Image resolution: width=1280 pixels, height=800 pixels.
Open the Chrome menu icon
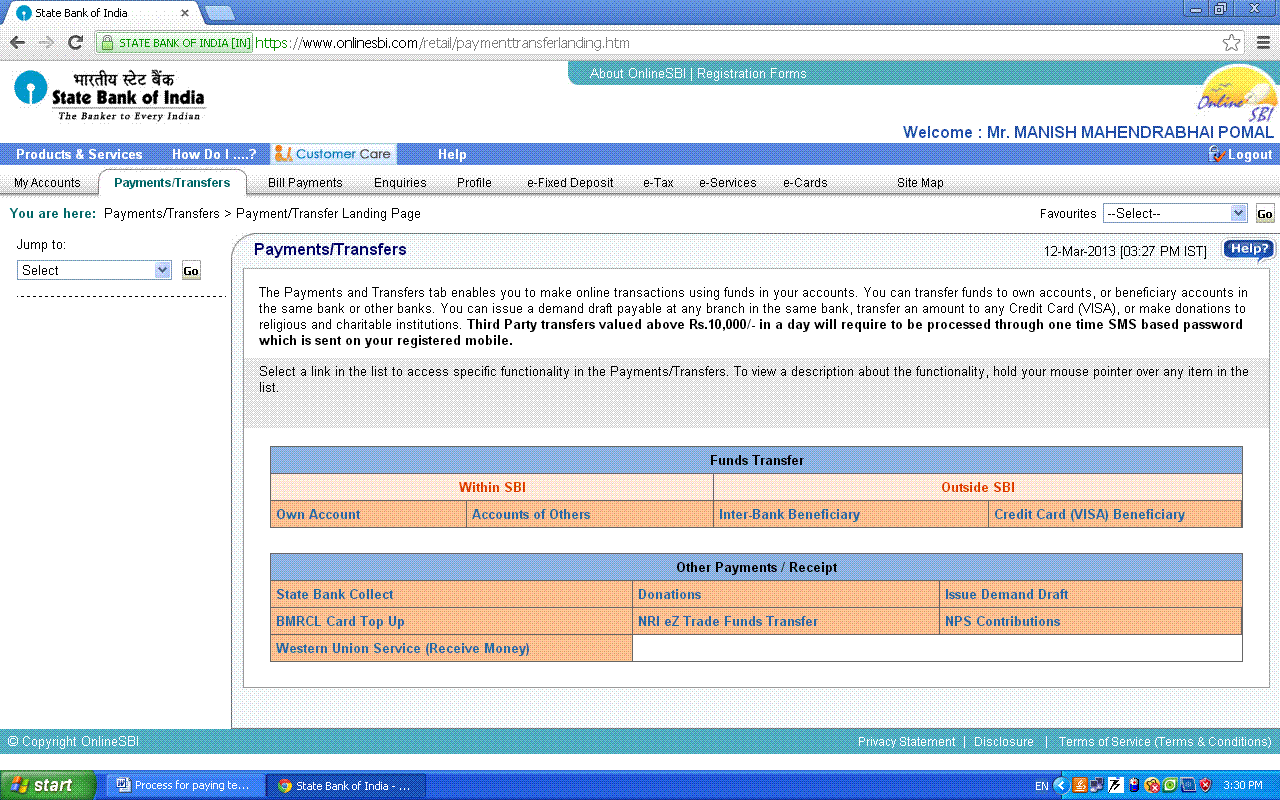pos(1263,43)
